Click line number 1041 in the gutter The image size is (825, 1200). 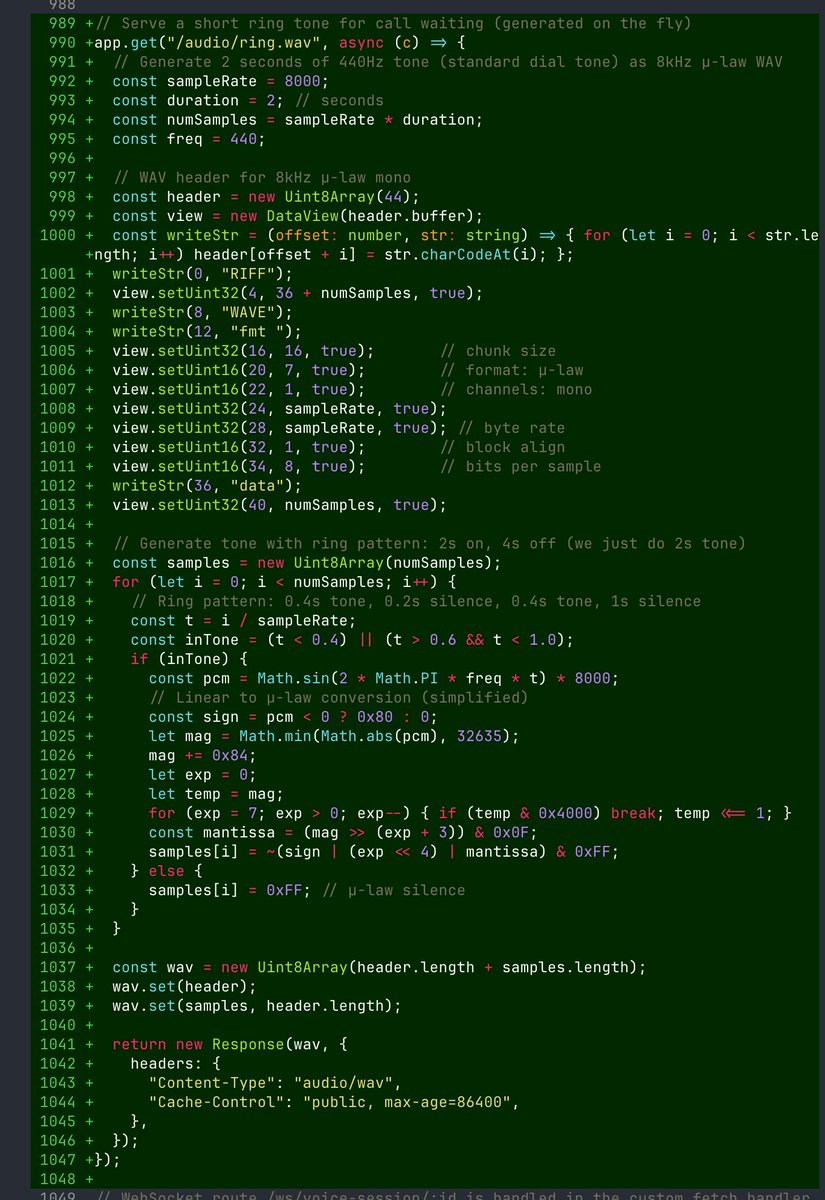57,1044
